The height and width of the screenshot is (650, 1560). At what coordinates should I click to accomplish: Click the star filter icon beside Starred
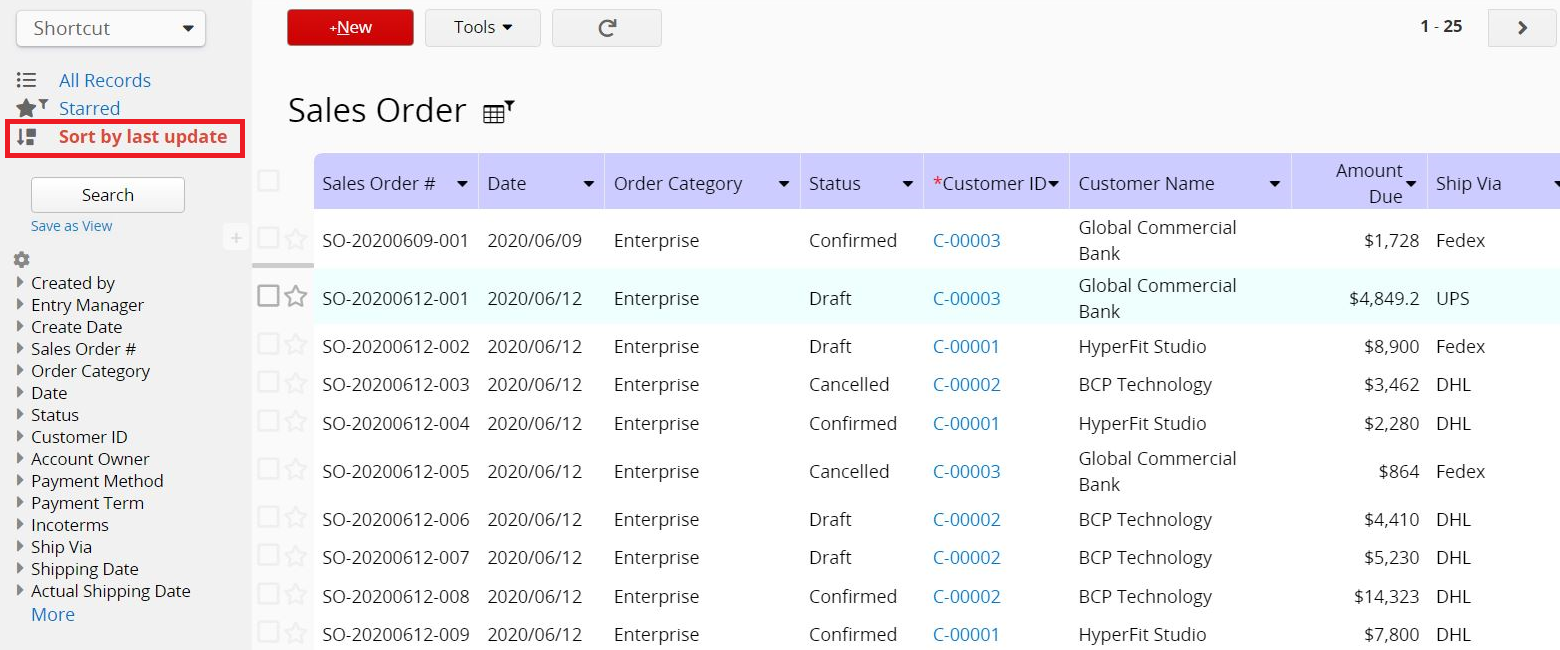(31, 107)
